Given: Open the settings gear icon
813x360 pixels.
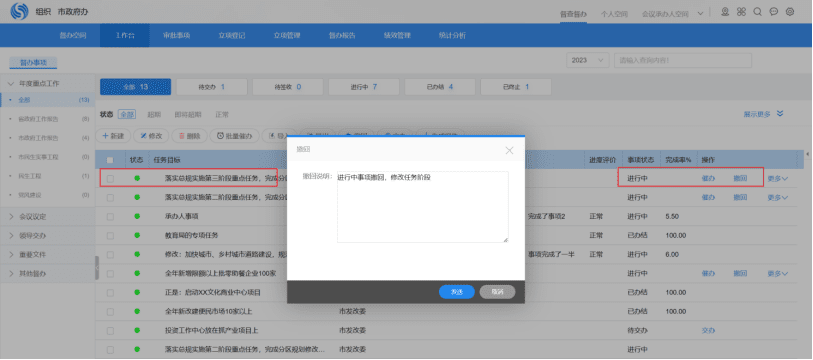Looking at the screenshot, I should (790, 11).
